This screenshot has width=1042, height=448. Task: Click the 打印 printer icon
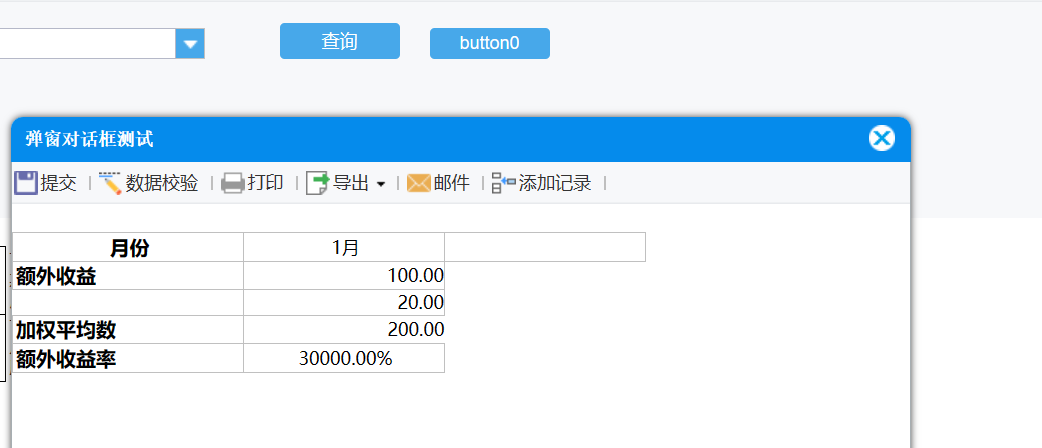click(x=233, y=183)
